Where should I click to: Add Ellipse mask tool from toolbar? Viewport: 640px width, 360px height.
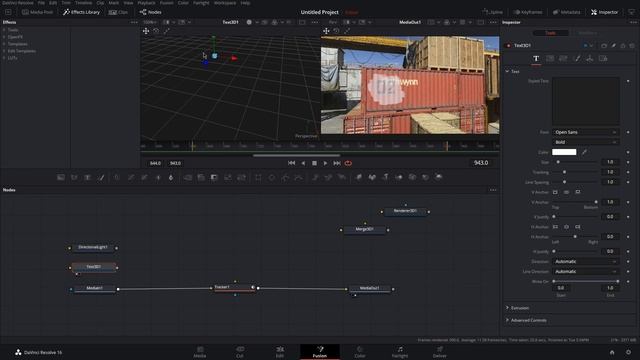click(272, 178)
